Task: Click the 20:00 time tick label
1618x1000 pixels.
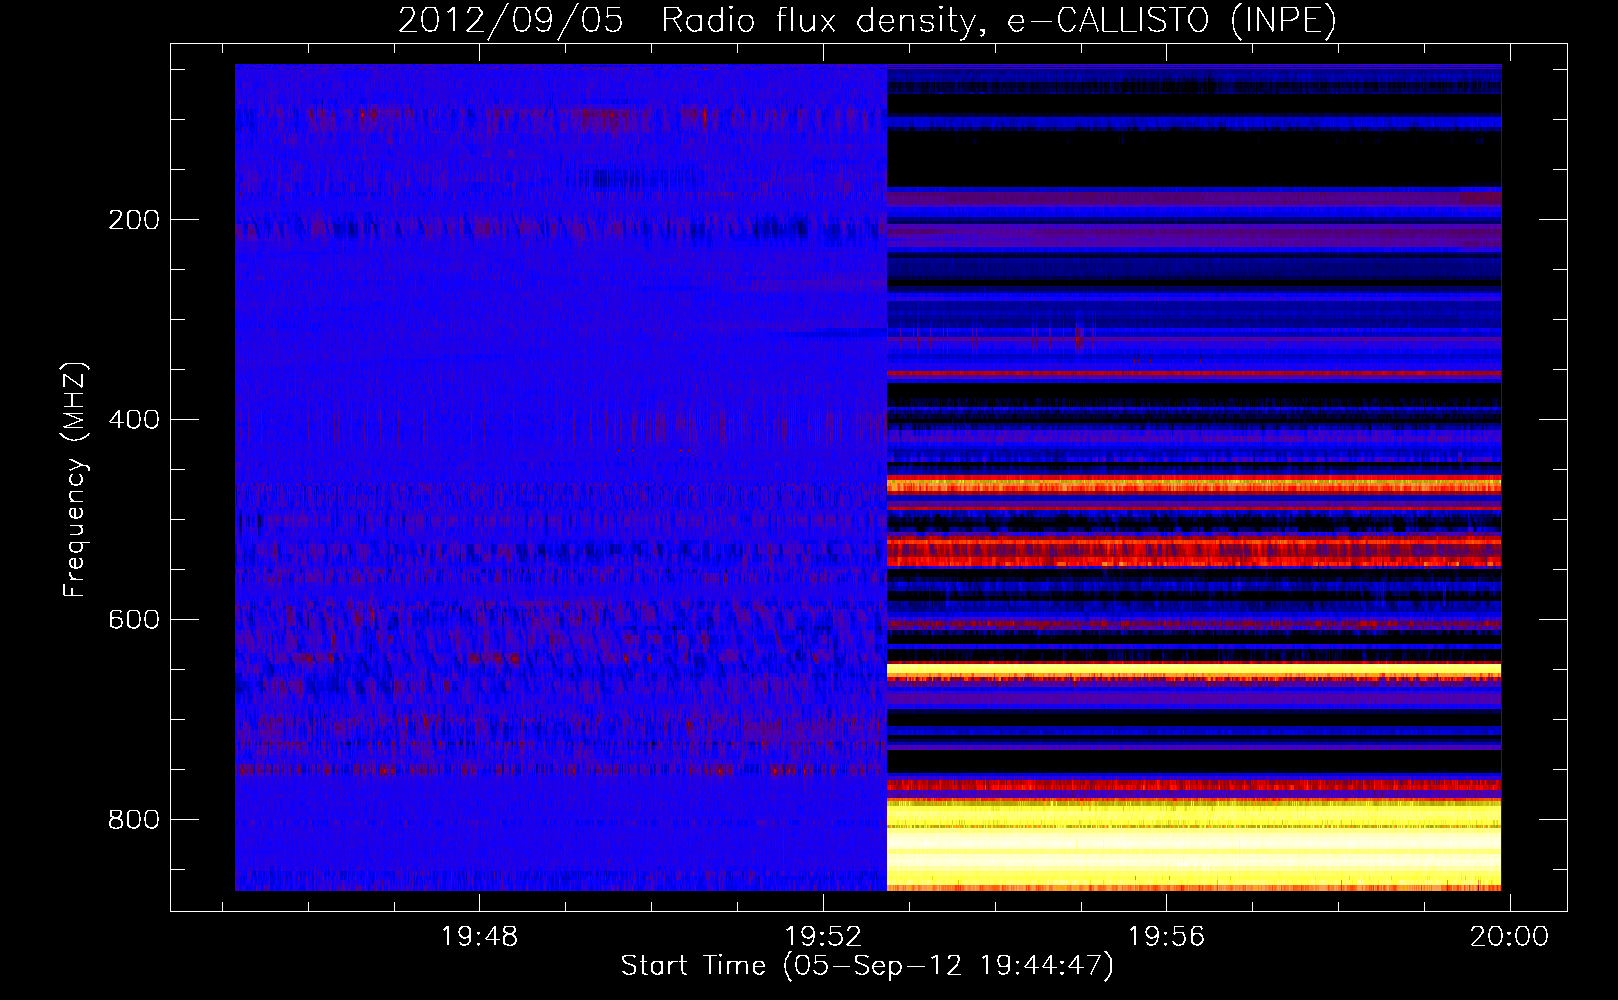Action: click(1509, 936)
